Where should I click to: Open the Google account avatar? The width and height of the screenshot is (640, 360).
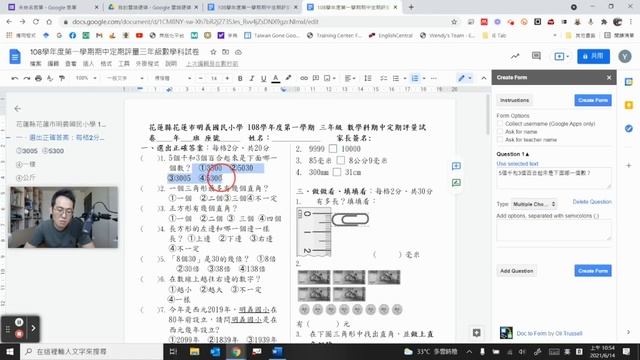click(624, 56)
